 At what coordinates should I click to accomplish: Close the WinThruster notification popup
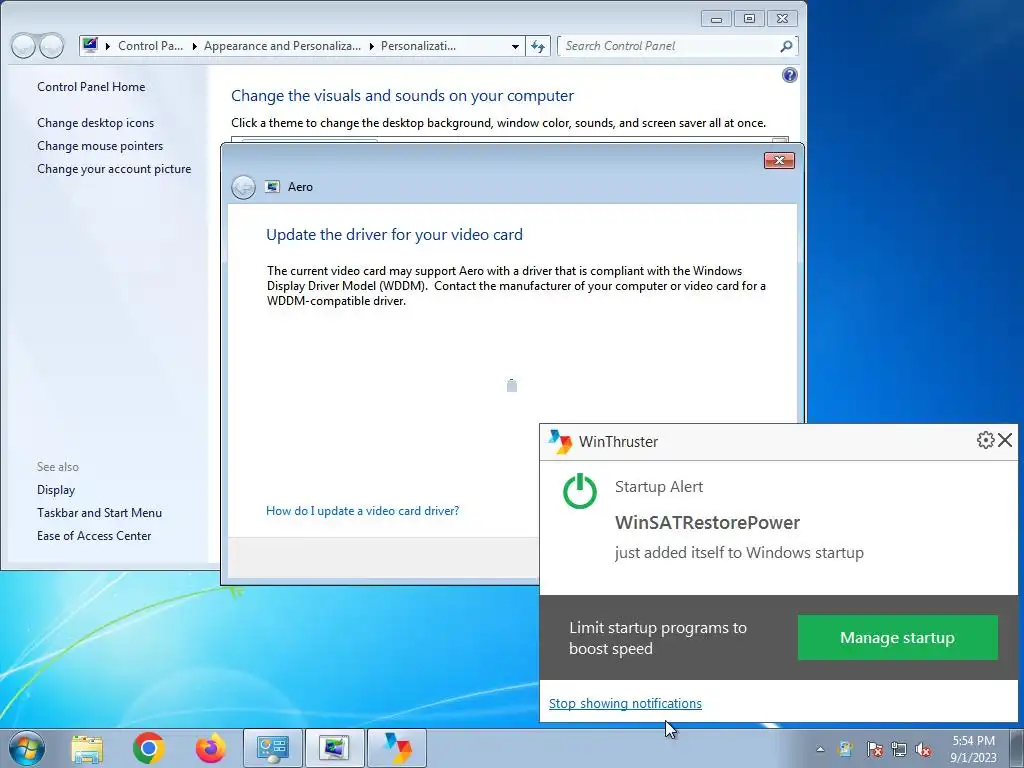pyautogui.click(x=1005, y=440)
